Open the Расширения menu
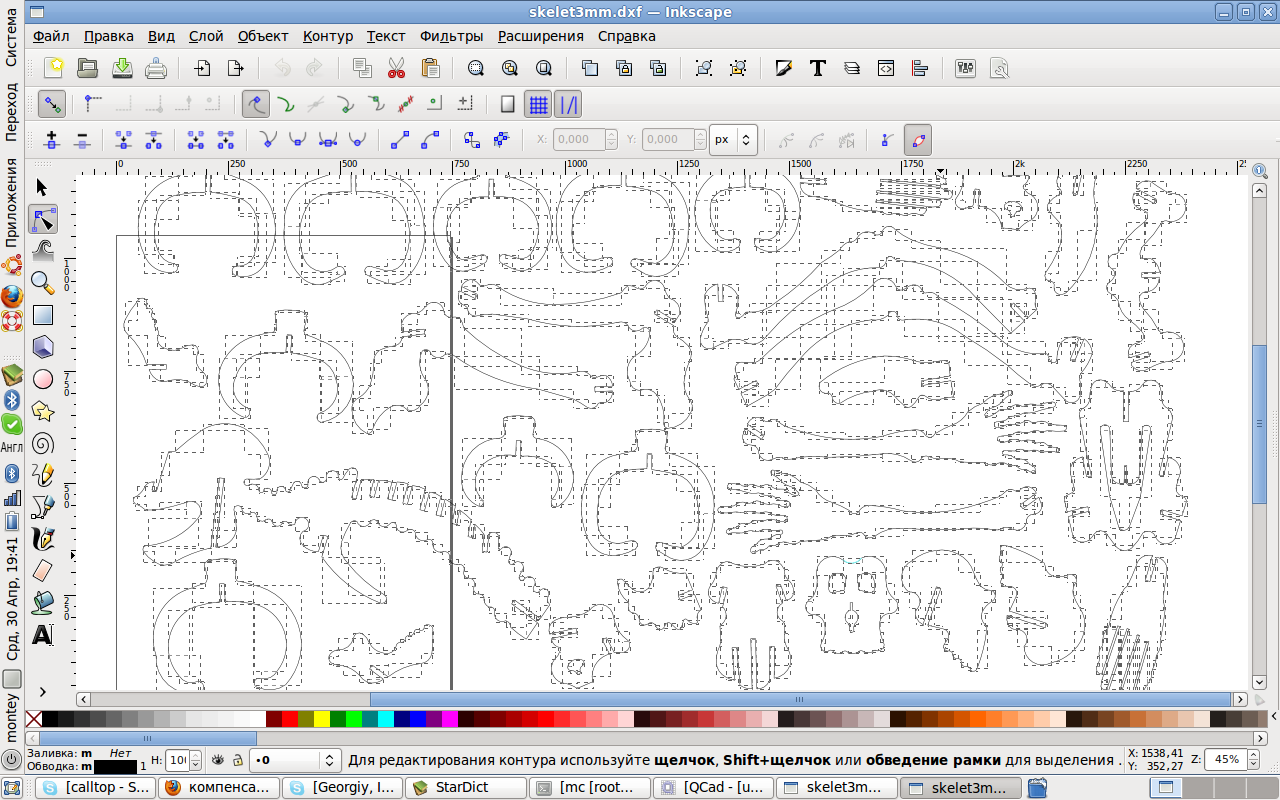The height and width of the screenshot is (800, 1280). pos(541,36)
